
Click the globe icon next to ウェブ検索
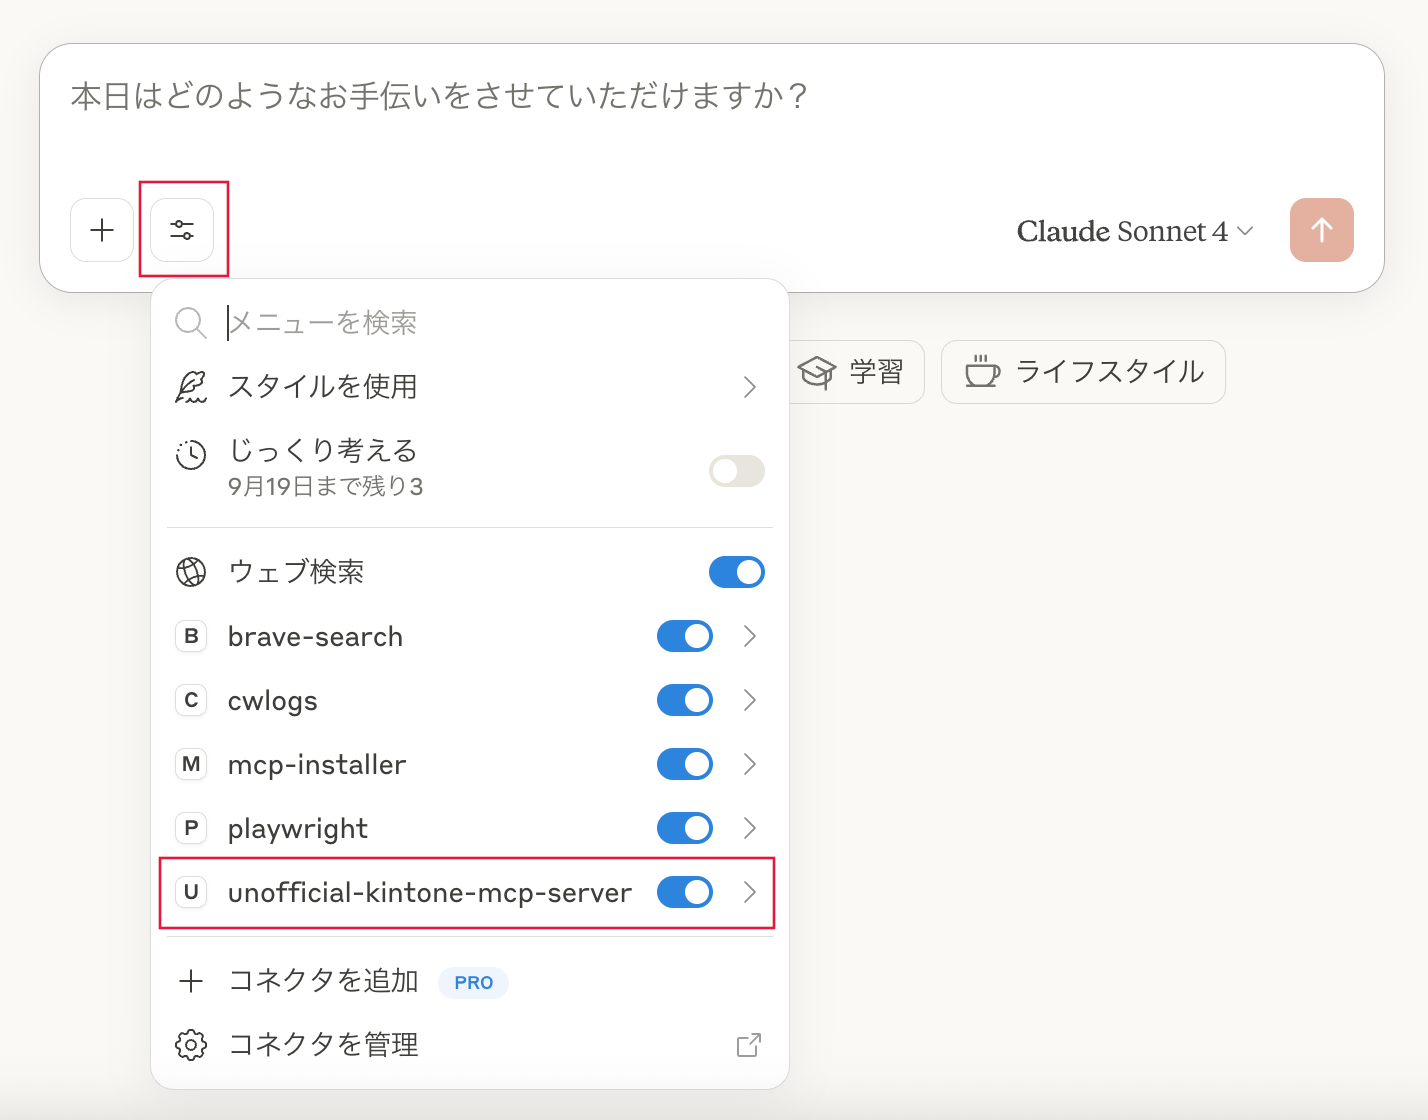(191, 572)
